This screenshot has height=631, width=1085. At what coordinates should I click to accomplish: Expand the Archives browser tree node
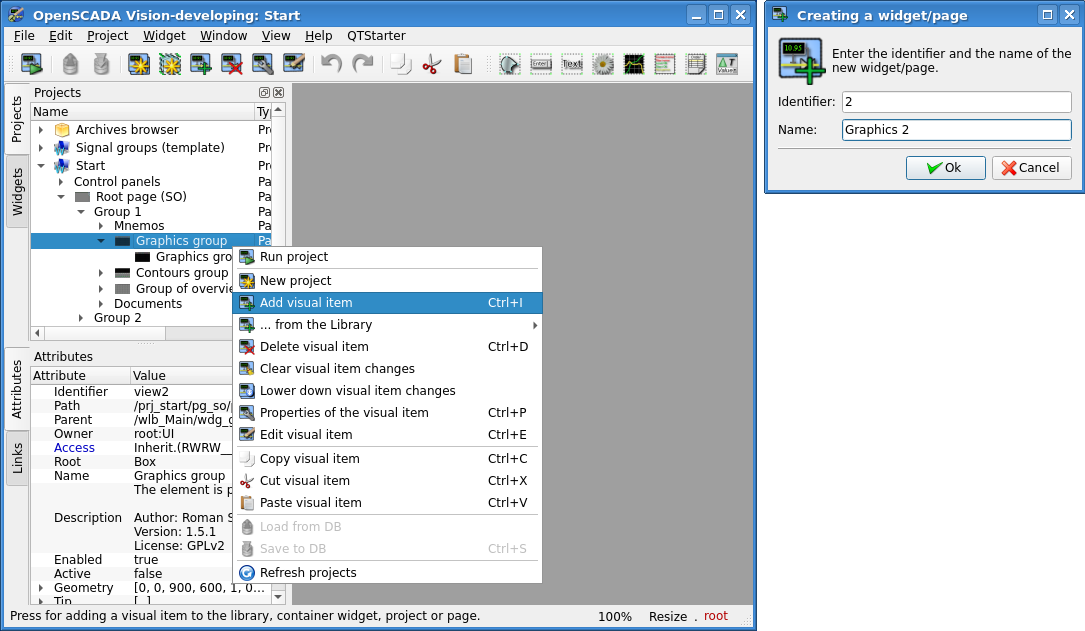point(41,130)
